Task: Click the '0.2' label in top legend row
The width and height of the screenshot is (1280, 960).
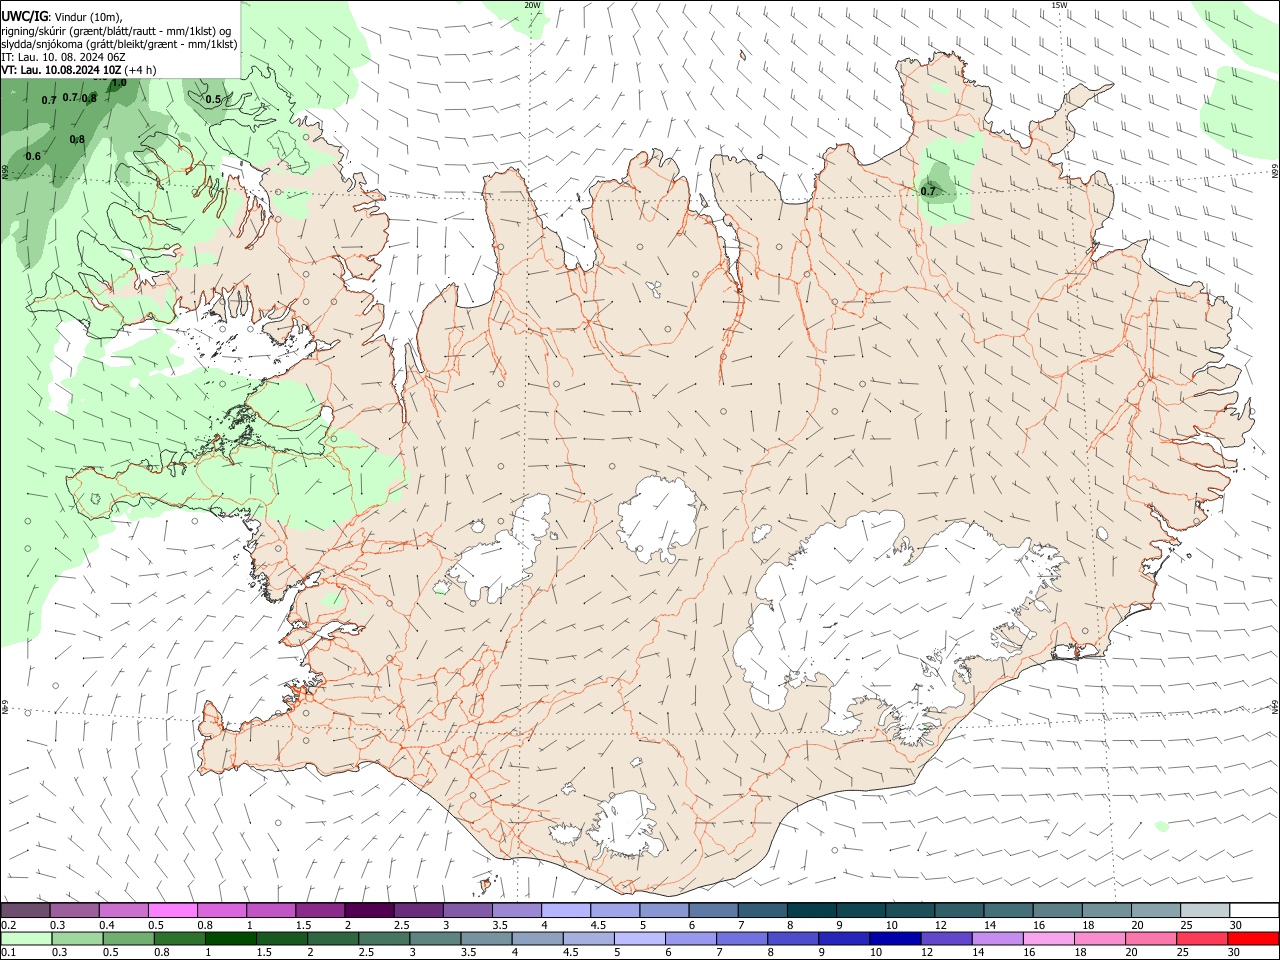Action: click(x=8, y=925)
